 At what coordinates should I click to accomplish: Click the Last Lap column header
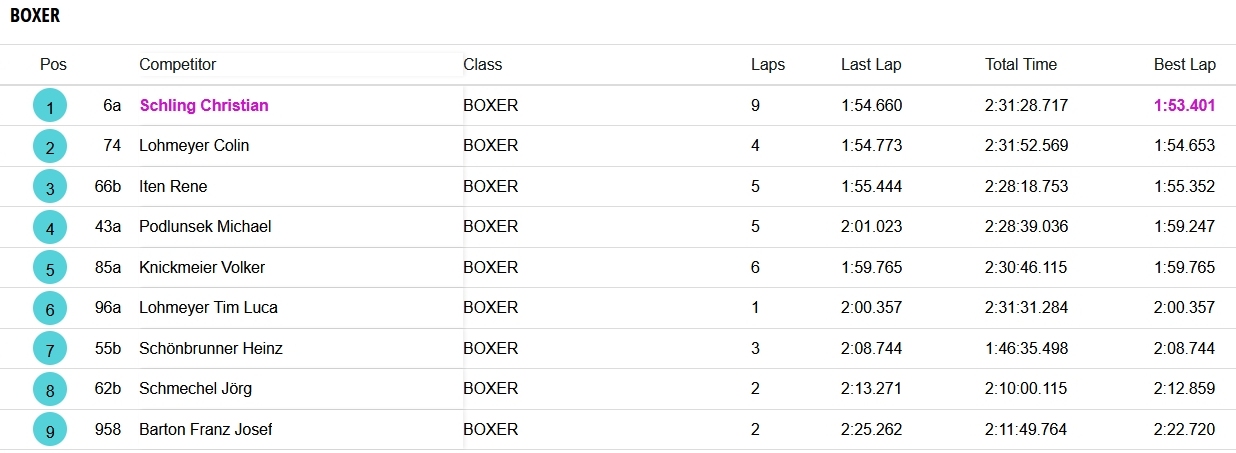pos(870,65)
